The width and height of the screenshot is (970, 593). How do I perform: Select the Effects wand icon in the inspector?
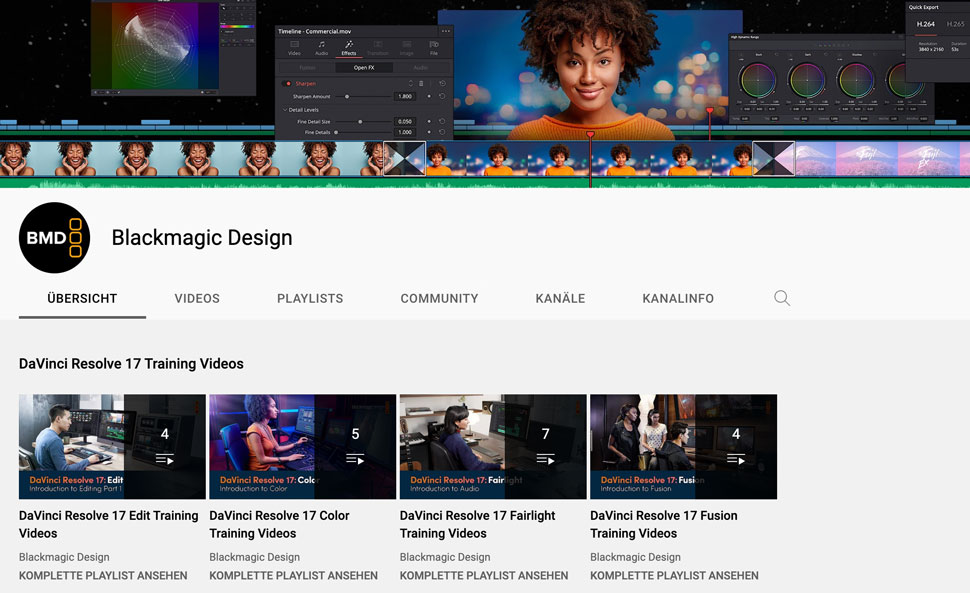(x=349, y=47)
